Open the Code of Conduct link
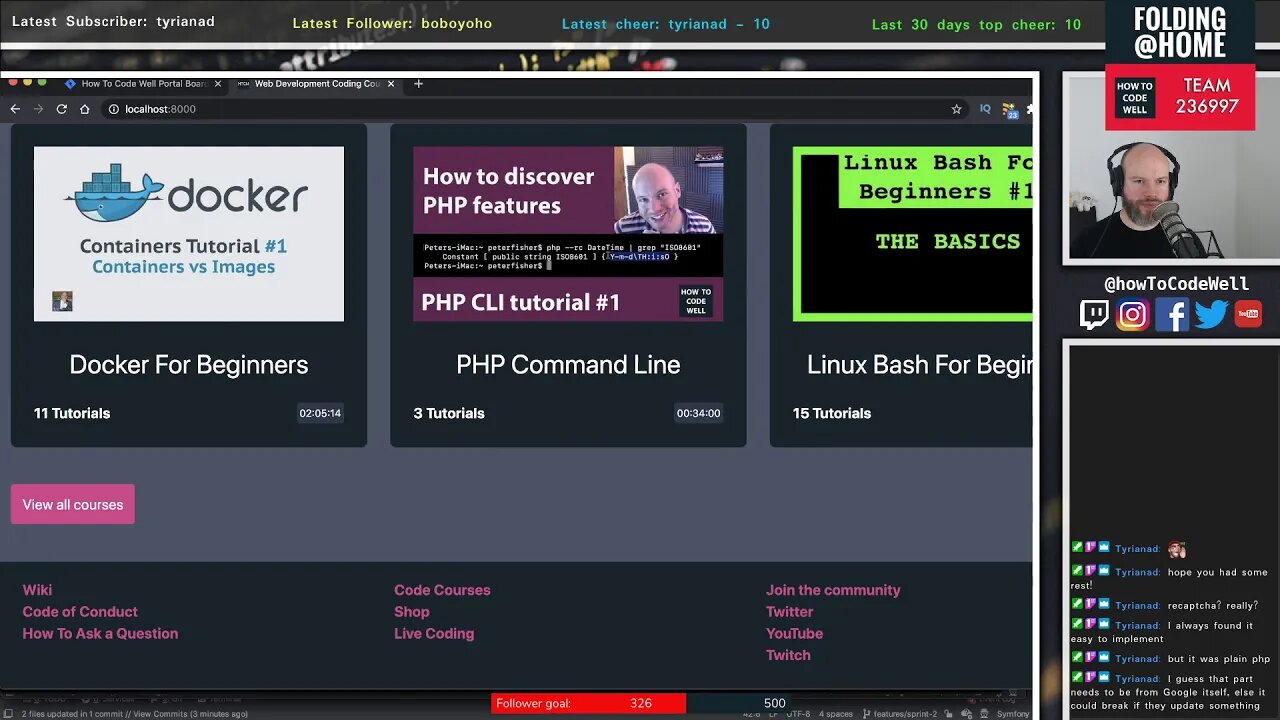Screen dimensions: 1280x720 tap(80, 612)
